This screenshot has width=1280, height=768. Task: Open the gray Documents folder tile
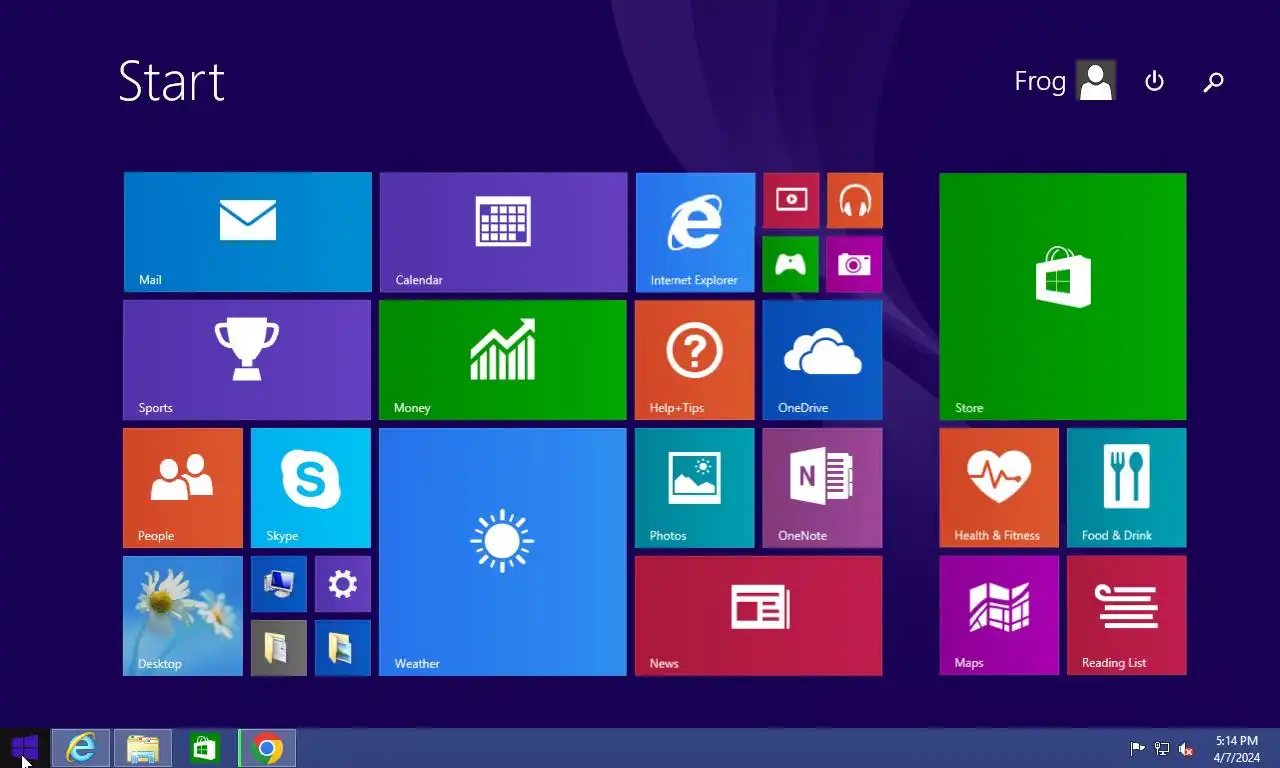point(279,648)
